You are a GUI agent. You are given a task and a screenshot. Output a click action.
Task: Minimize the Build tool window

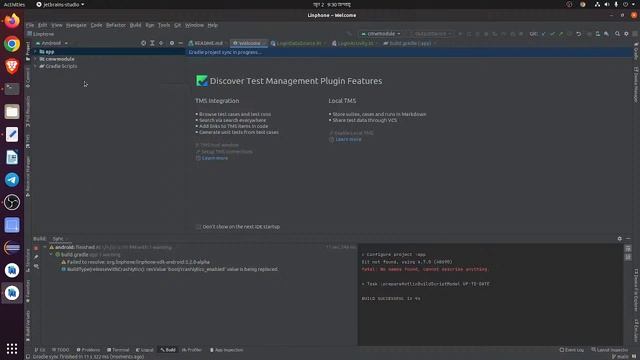(628, 238)
